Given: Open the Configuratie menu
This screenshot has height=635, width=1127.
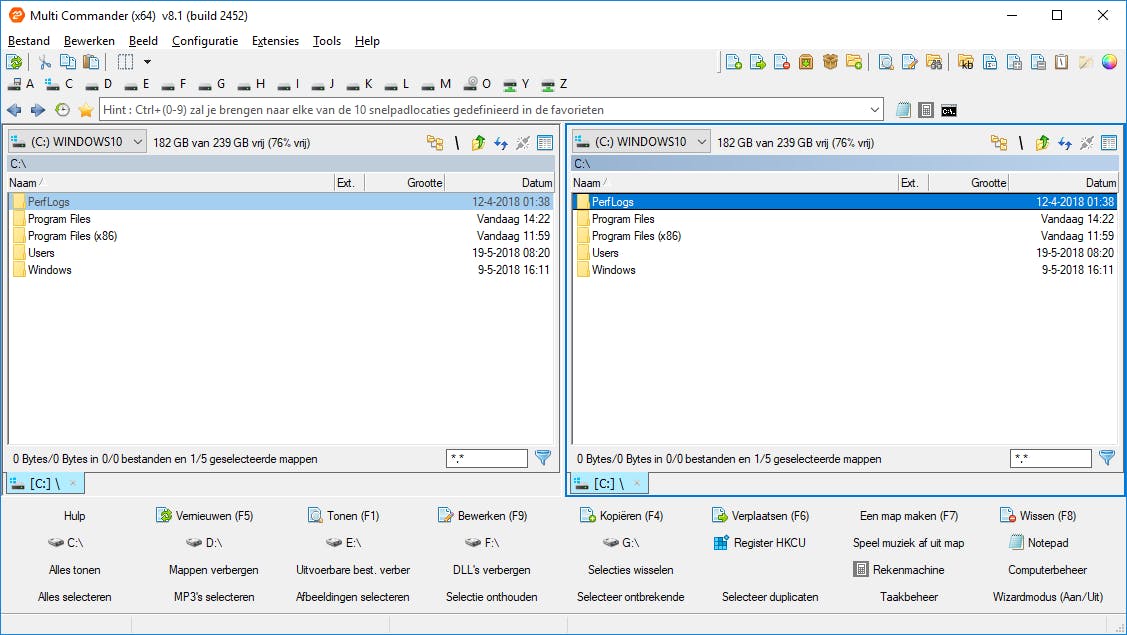Looking at the screenshot, I should (x=205, y=41).
